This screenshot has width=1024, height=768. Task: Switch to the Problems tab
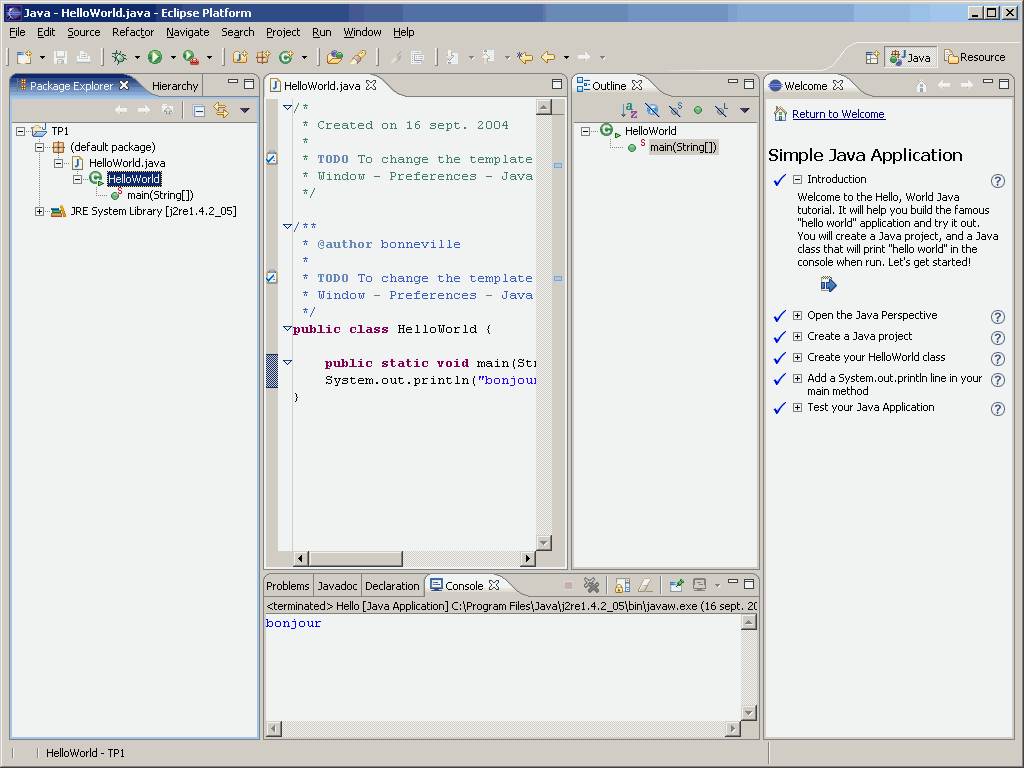click(287, 586)
